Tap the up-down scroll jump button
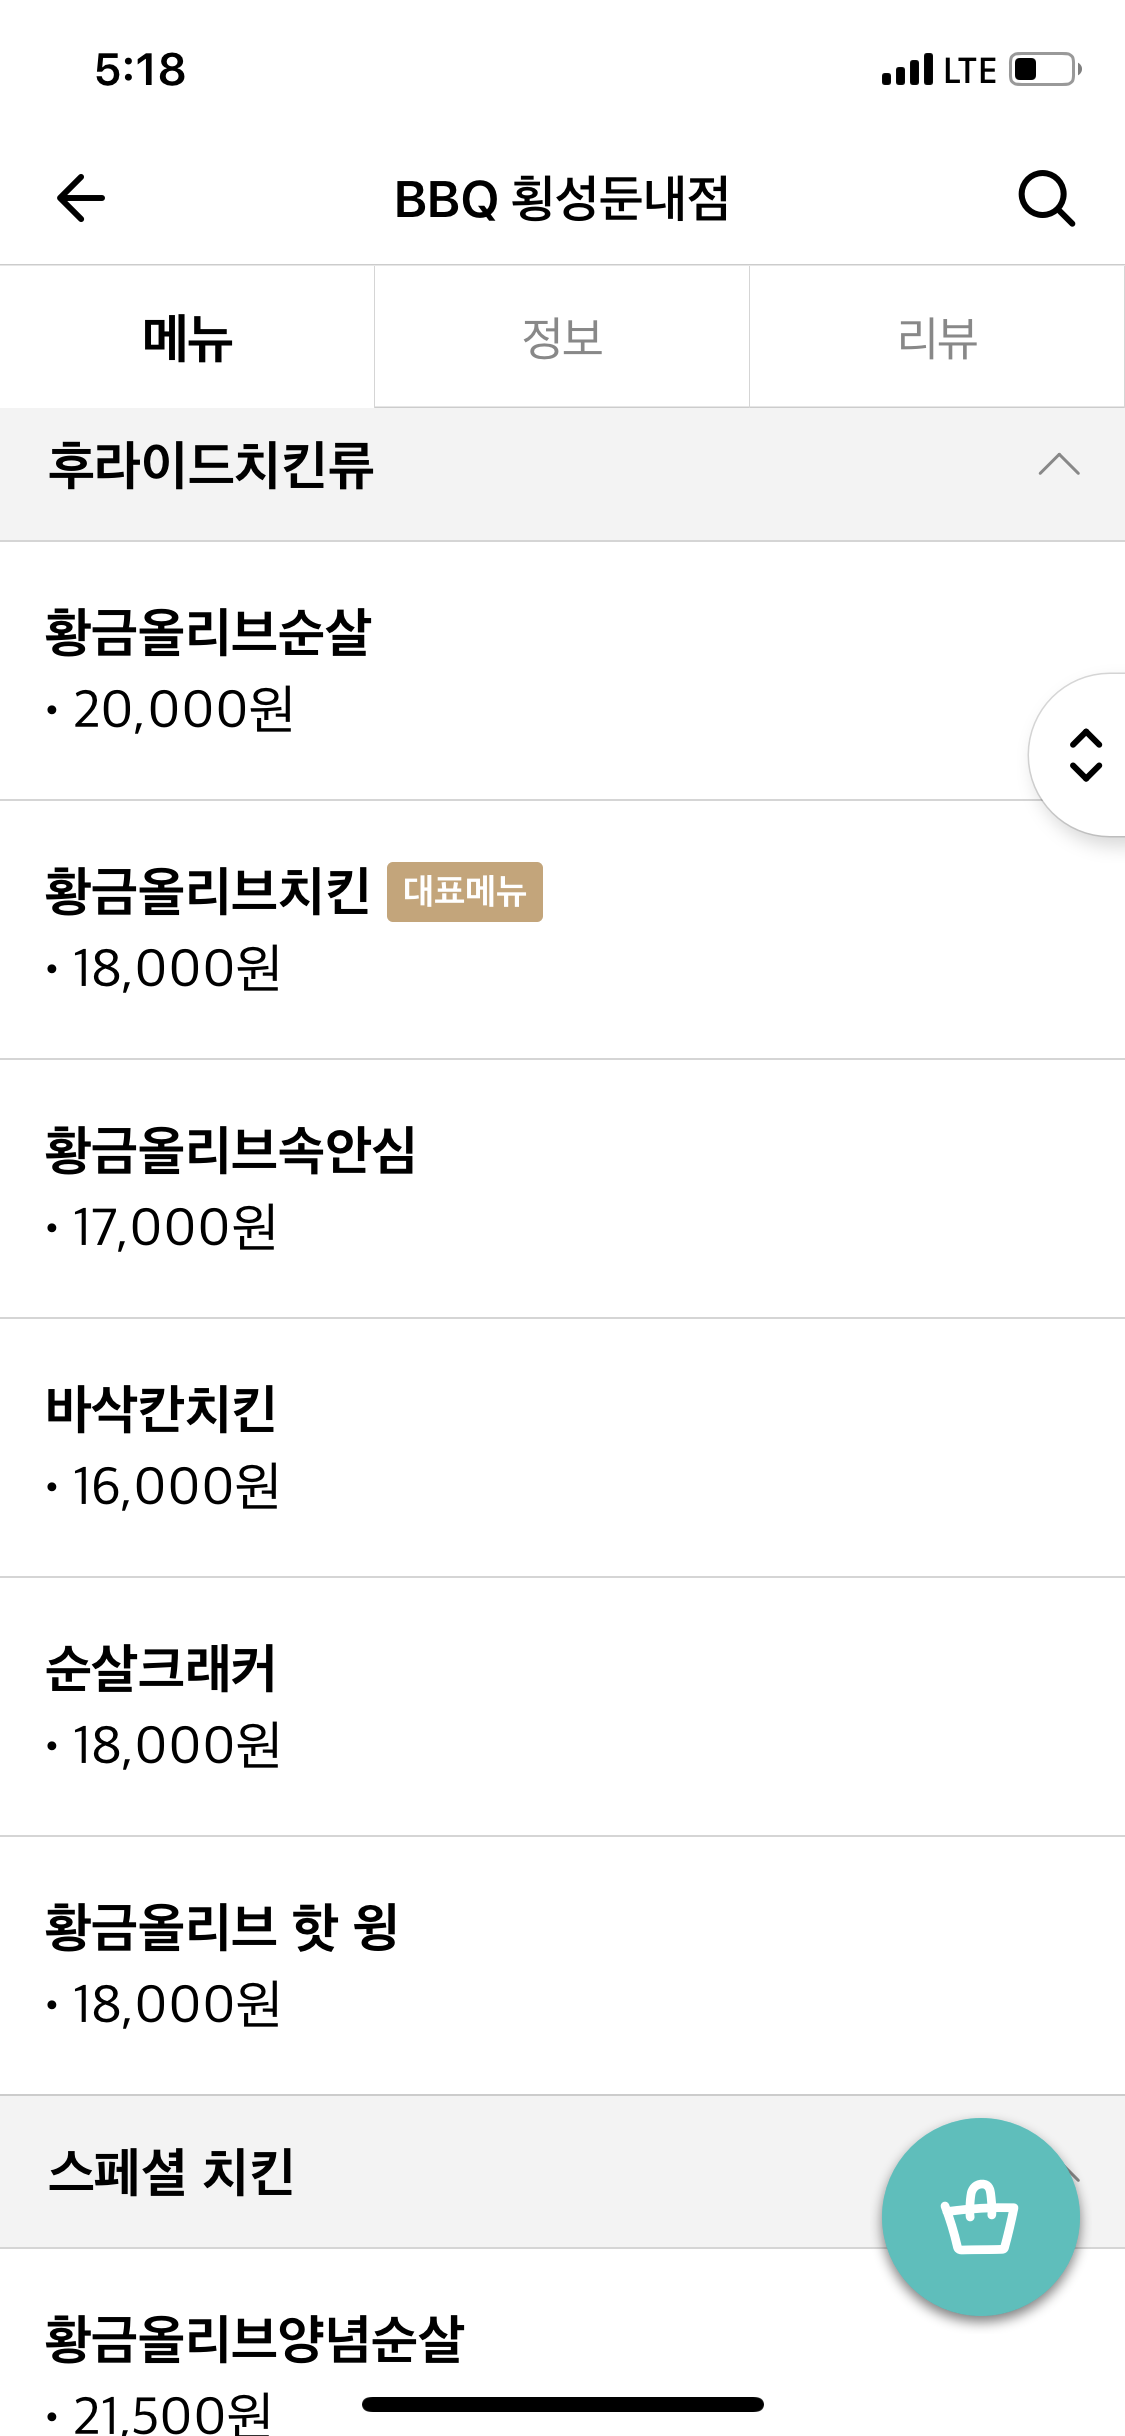Viewport: 1125px width, 2436px height. pos(1084,755)
